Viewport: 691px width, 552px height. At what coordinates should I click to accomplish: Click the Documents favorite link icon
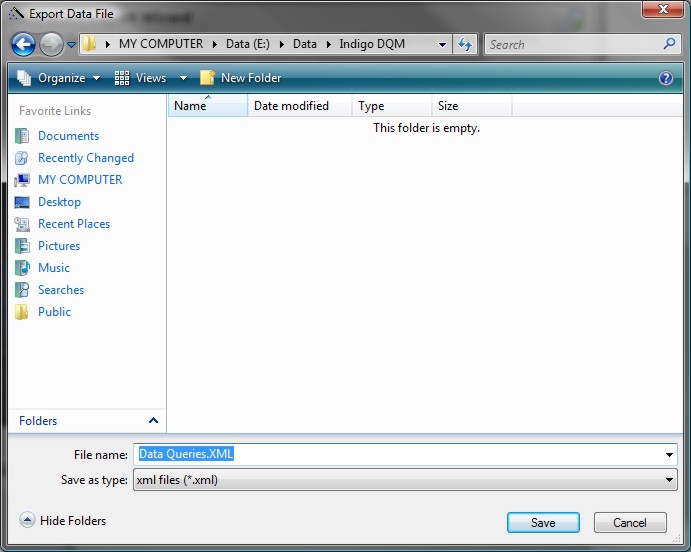pyautogui.click(x=22, y=136)
